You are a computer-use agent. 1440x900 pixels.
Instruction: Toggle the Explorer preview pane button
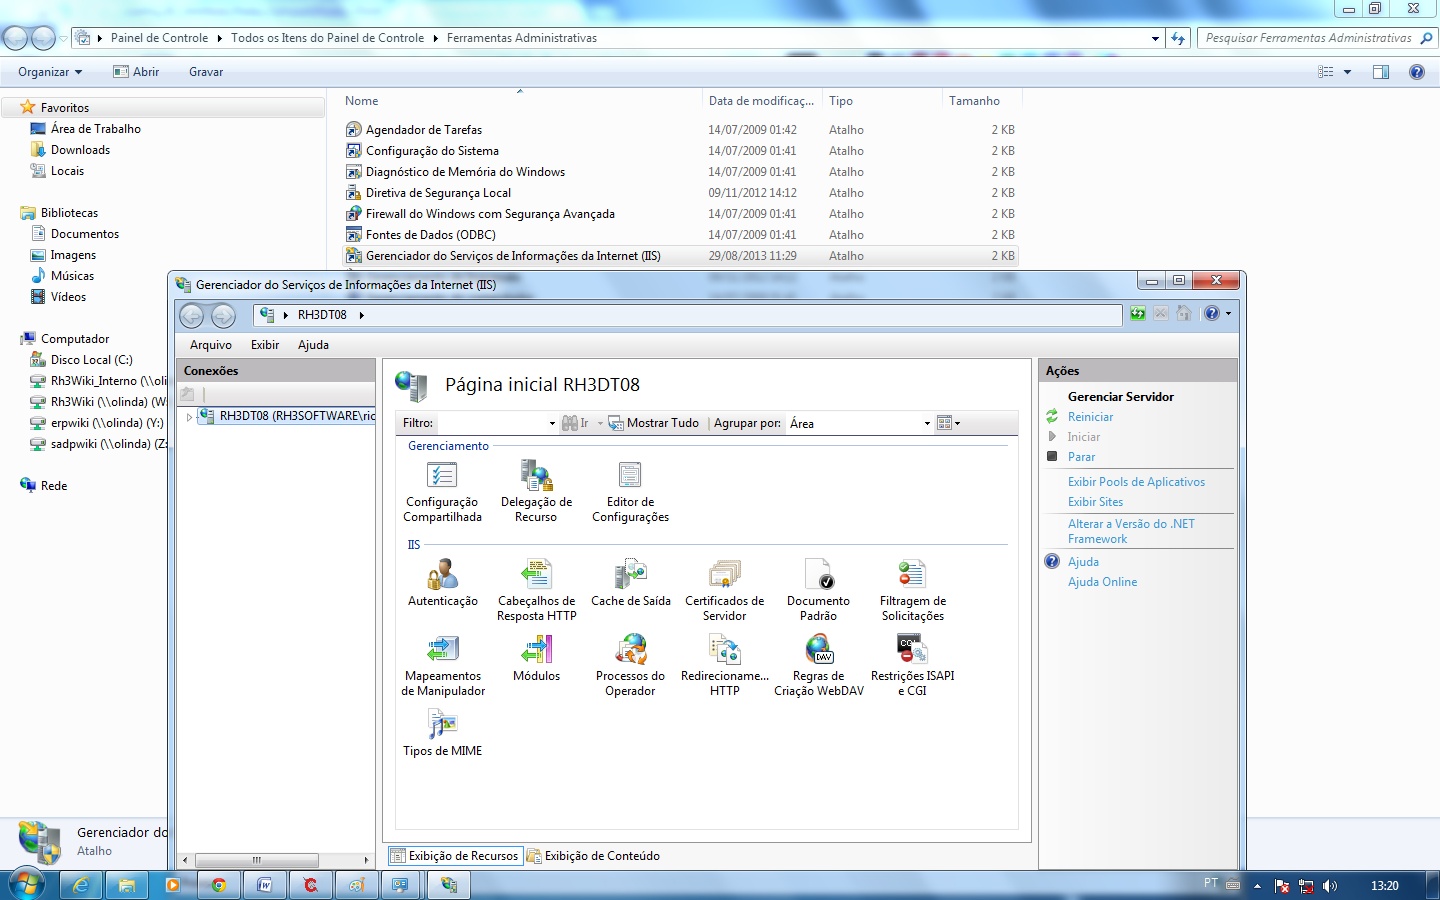[1381, 72]
